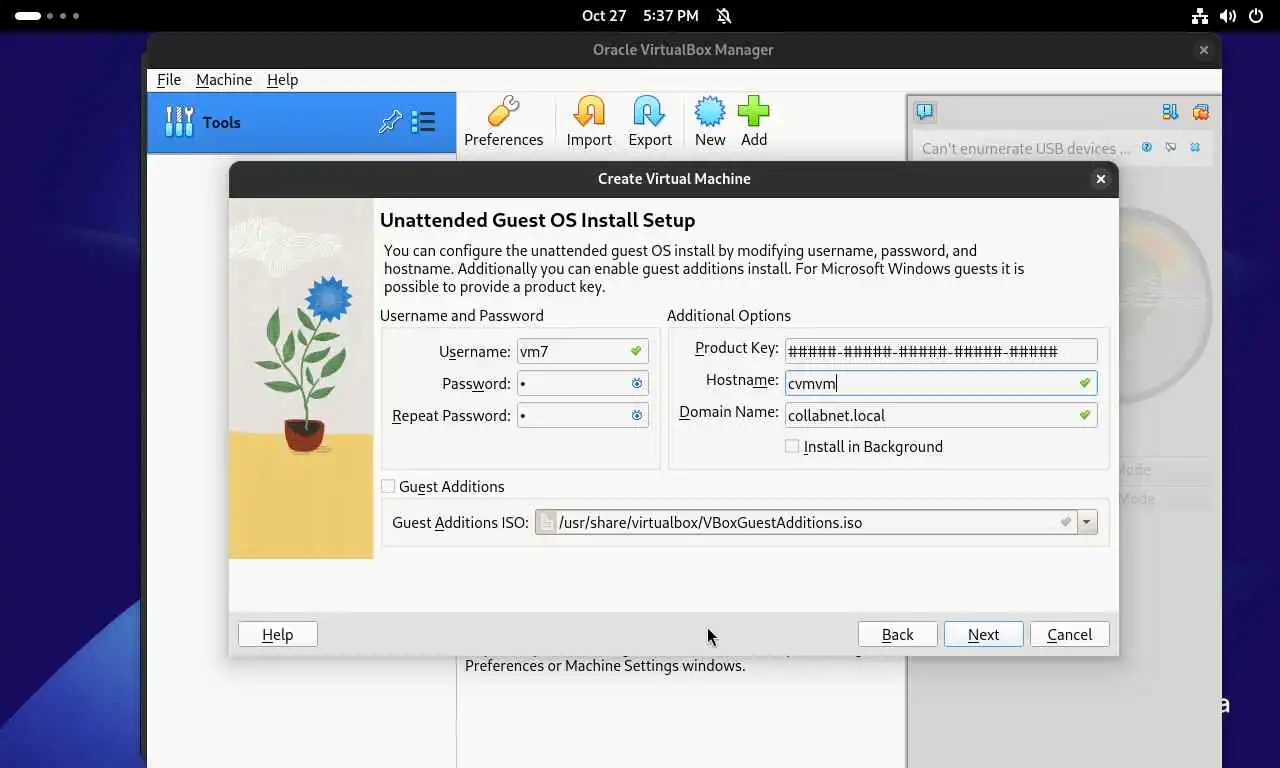Image resolution: width=1280 pixels, height=768 pixels.
Task: Open the File menu
Action: [x=169, y=80]
